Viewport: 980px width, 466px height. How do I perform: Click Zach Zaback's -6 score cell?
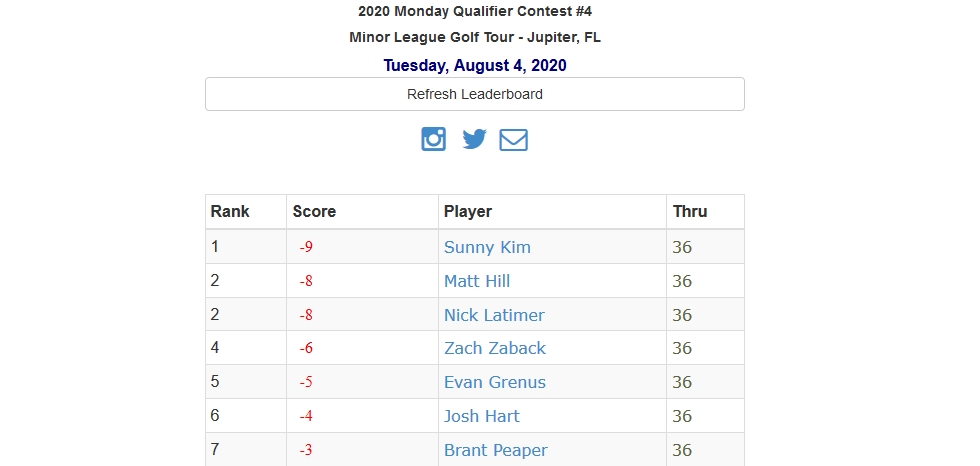click(362, 349)
